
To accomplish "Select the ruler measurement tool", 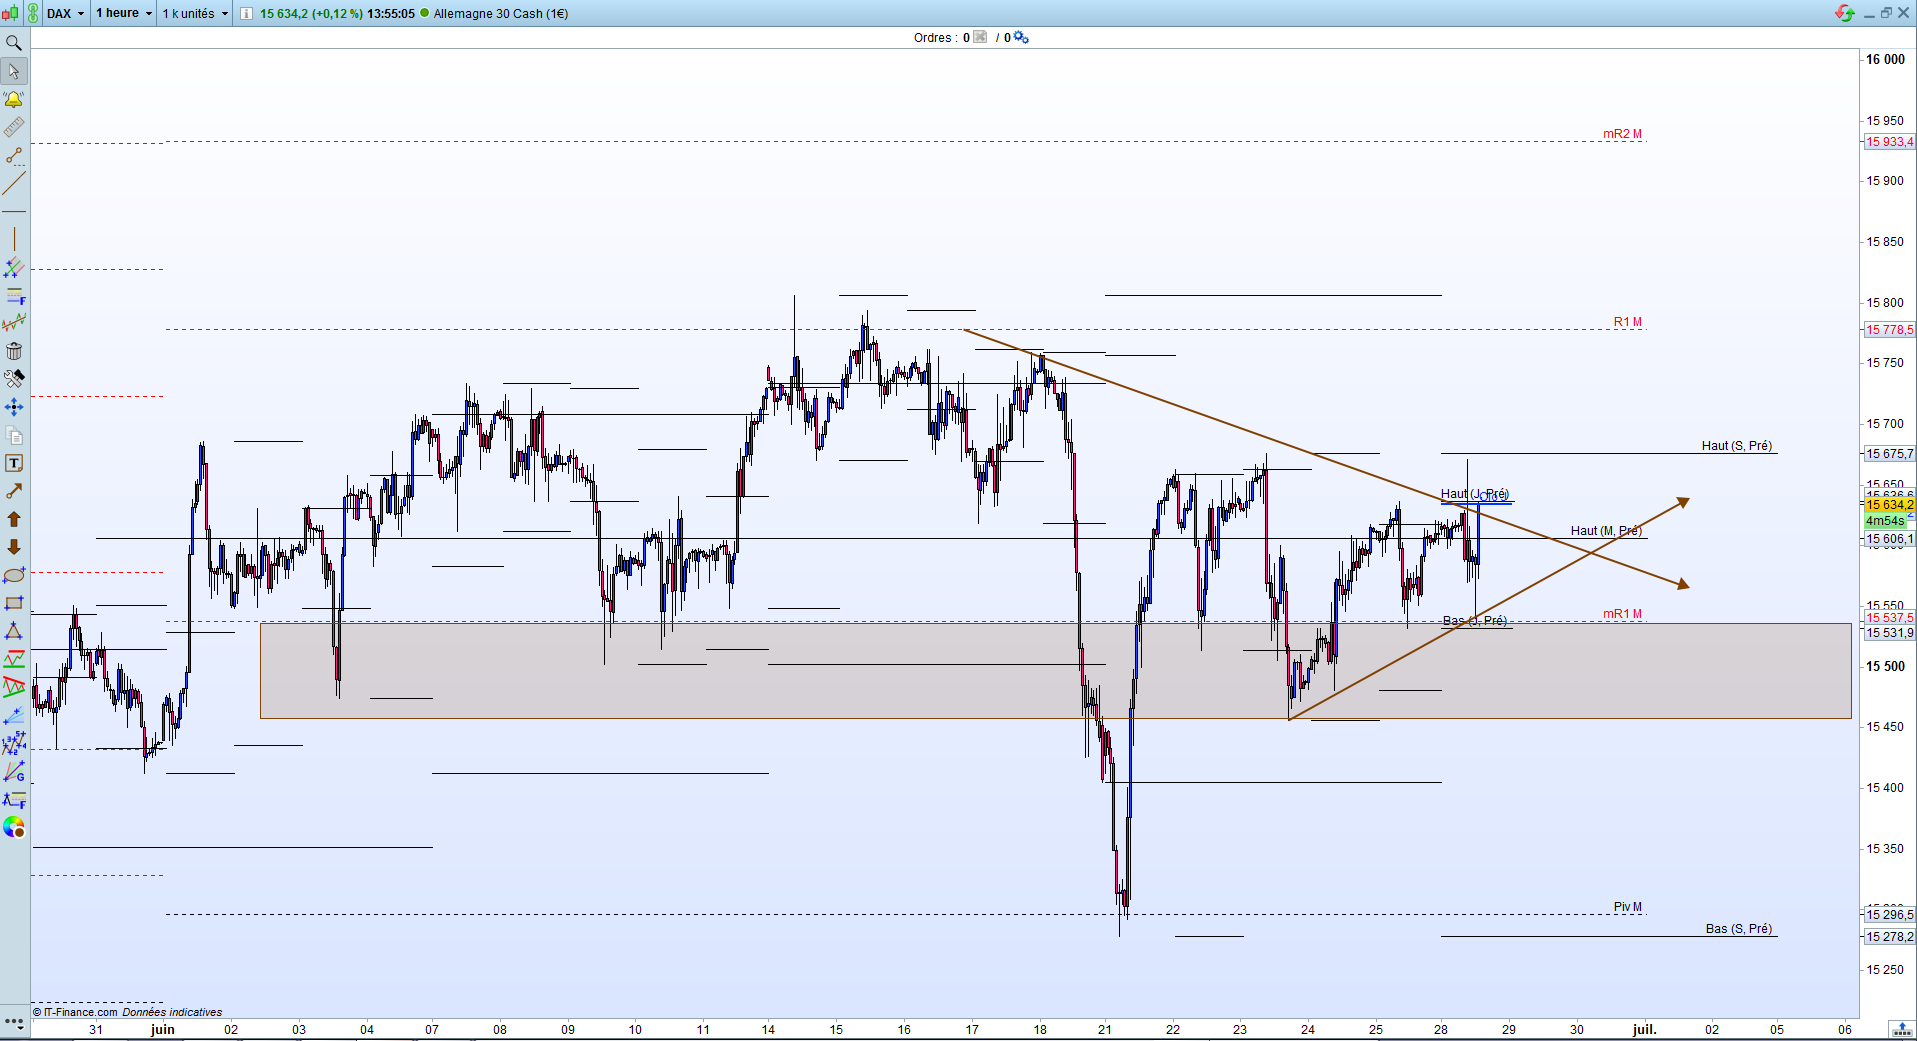I will (14, 127).
